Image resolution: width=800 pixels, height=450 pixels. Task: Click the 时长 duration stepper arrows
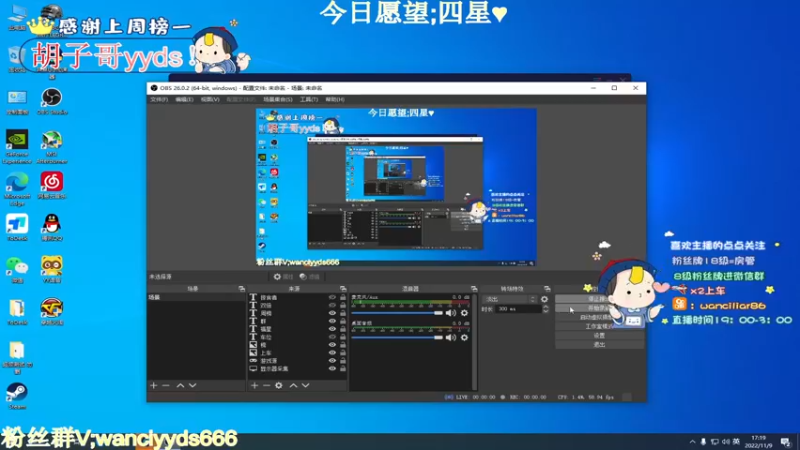point(545,309)
